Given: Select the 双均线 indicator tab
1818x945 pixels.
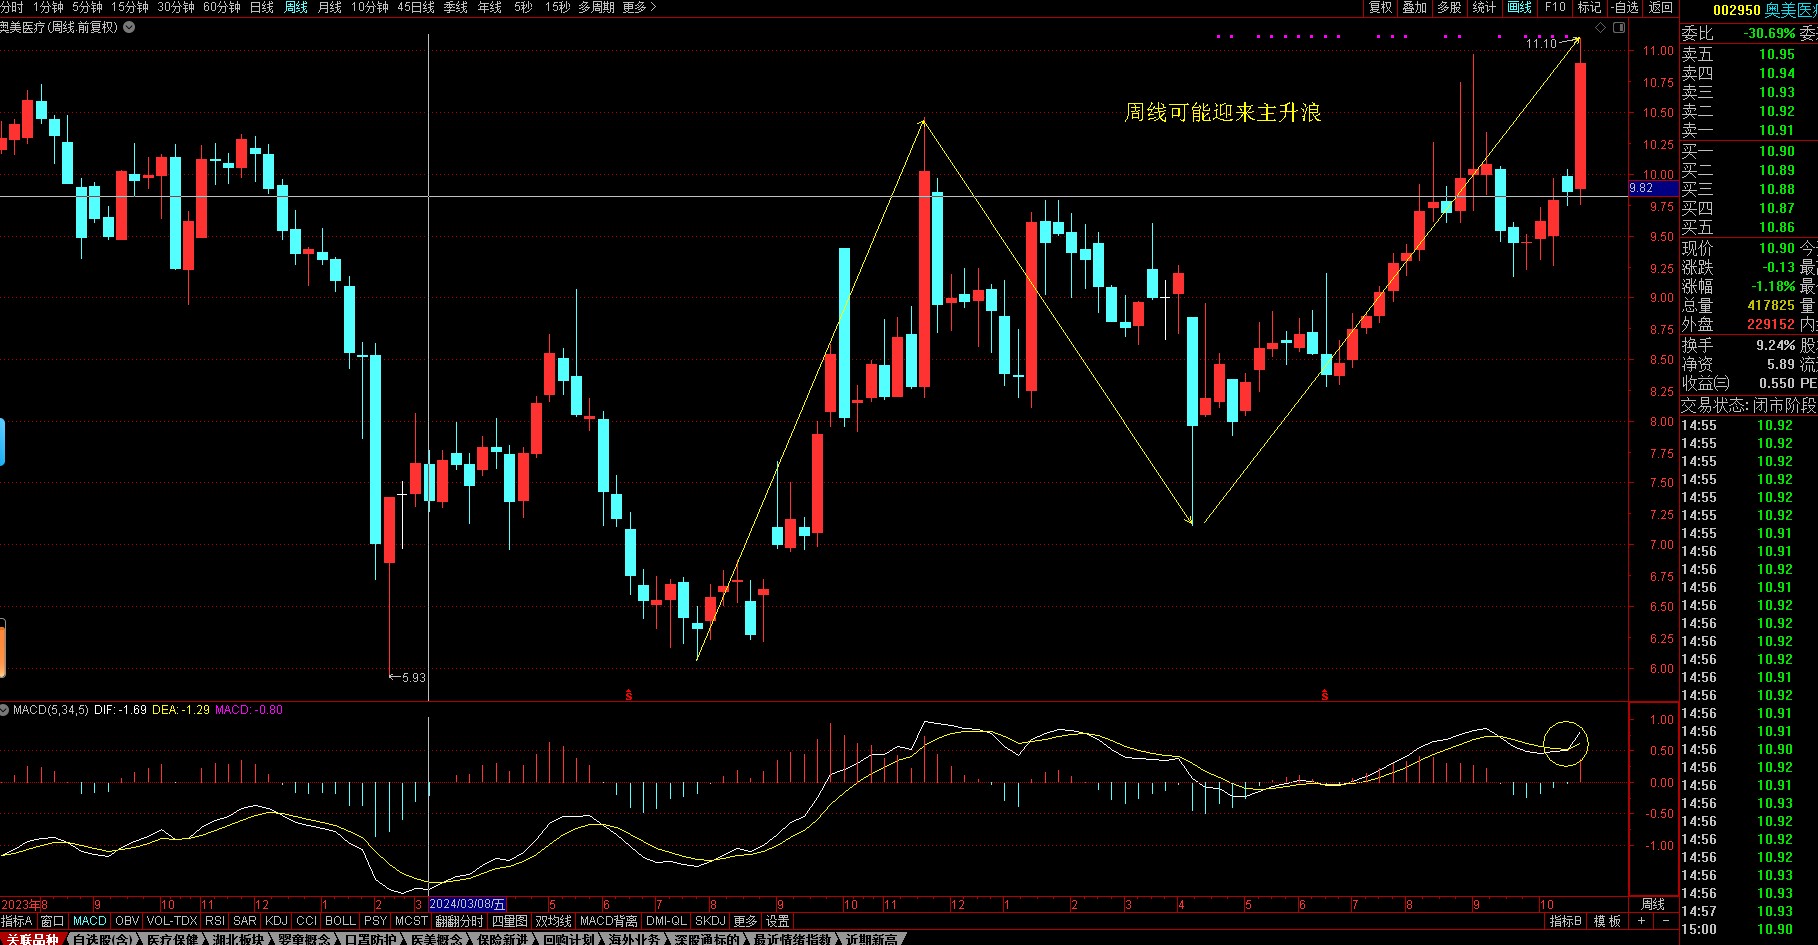Looking at the screenshot, I should point(553,921).
